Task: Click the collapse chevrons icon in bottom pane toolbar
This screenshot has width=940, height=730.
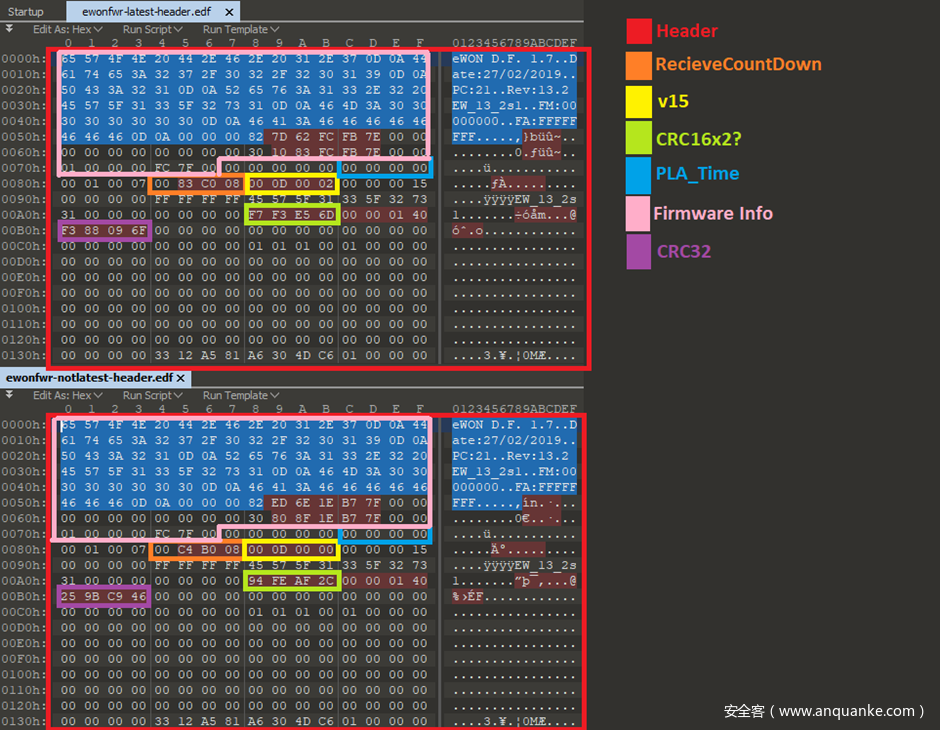Action: coord(9,395)
